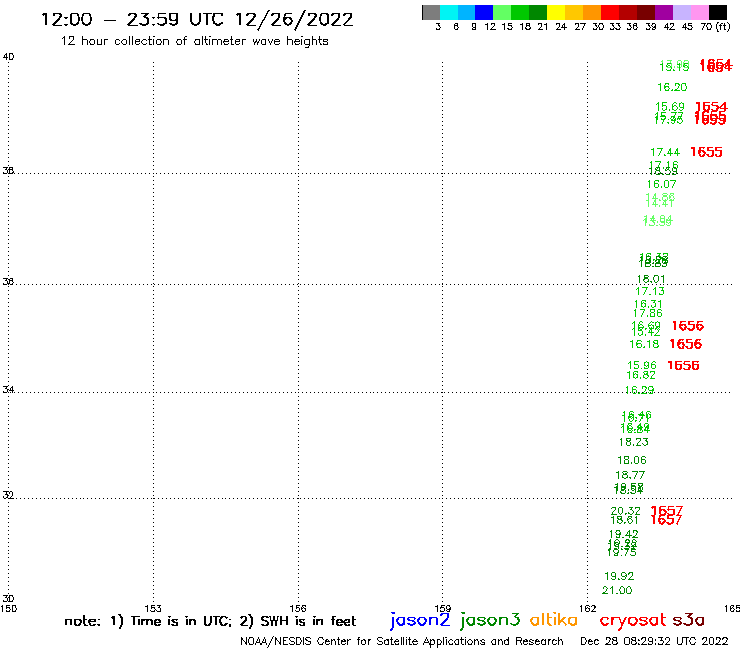Screen dimensions: 740x650
Task: Click the NOAA/NESDIS Center credit line
Action: (x=402, y=642)
